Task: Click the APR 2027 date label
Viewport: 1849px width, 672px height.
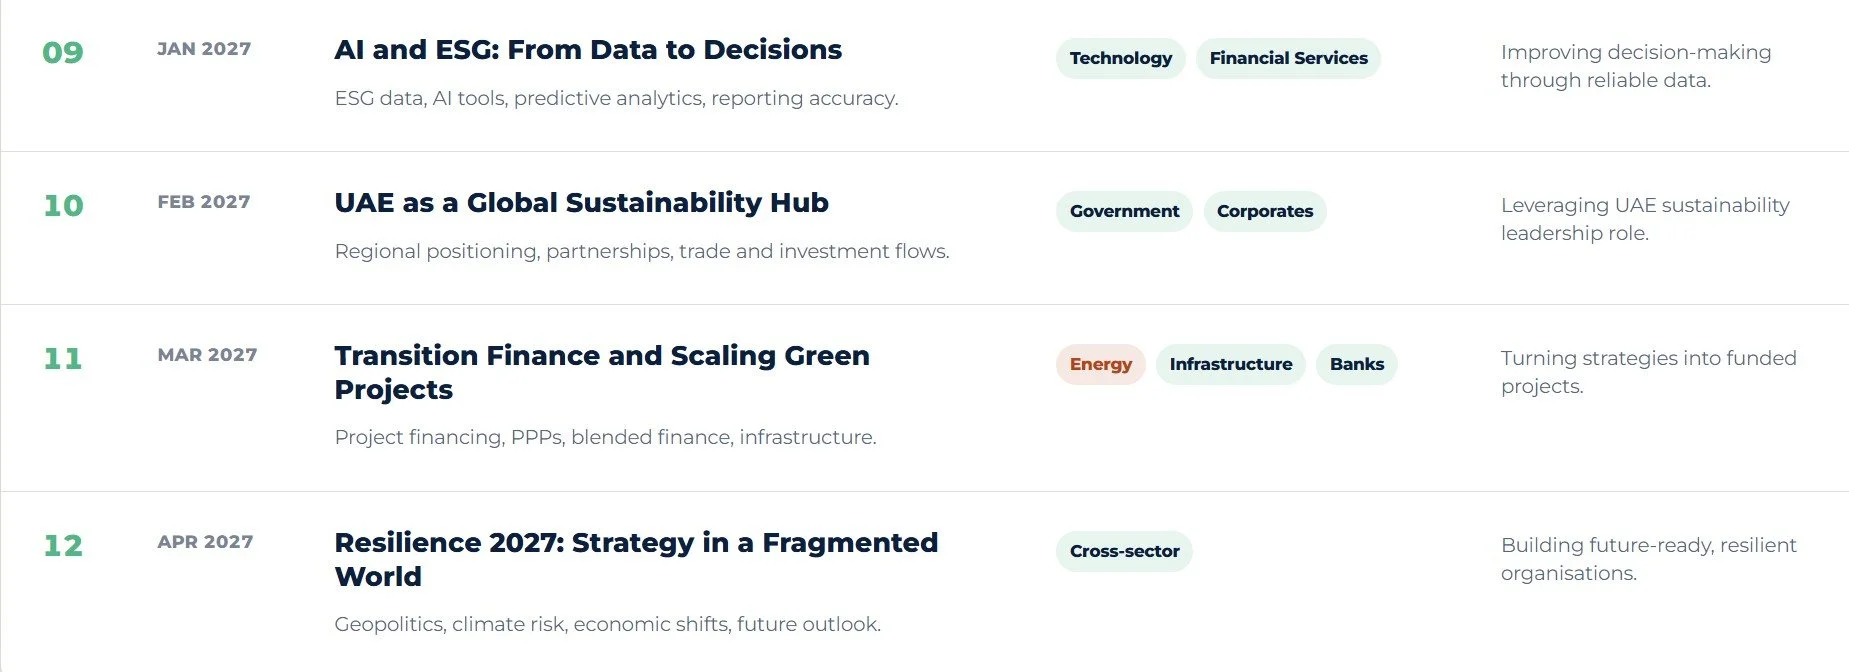Action: (x=205, y=542)
